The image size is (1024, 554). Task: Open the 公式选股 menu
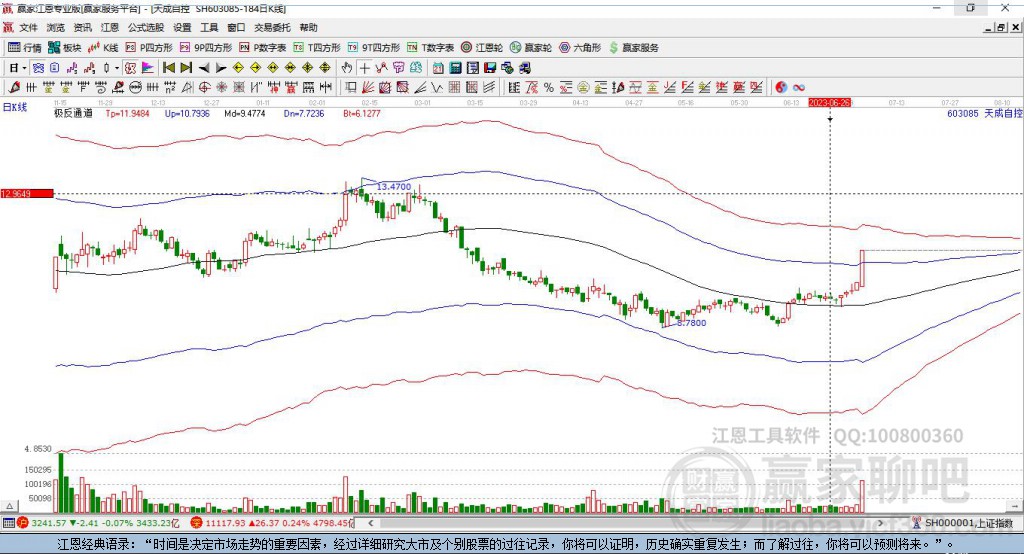146,27
